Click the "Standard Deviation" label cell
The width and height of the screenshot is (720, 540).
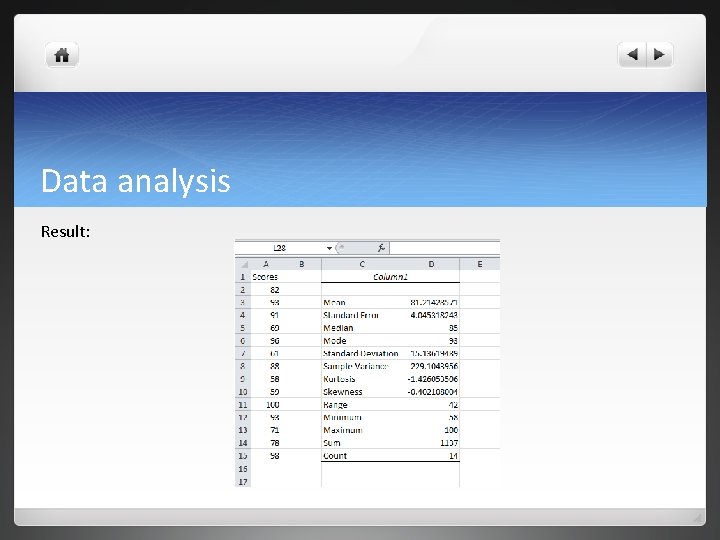point(360,353)
